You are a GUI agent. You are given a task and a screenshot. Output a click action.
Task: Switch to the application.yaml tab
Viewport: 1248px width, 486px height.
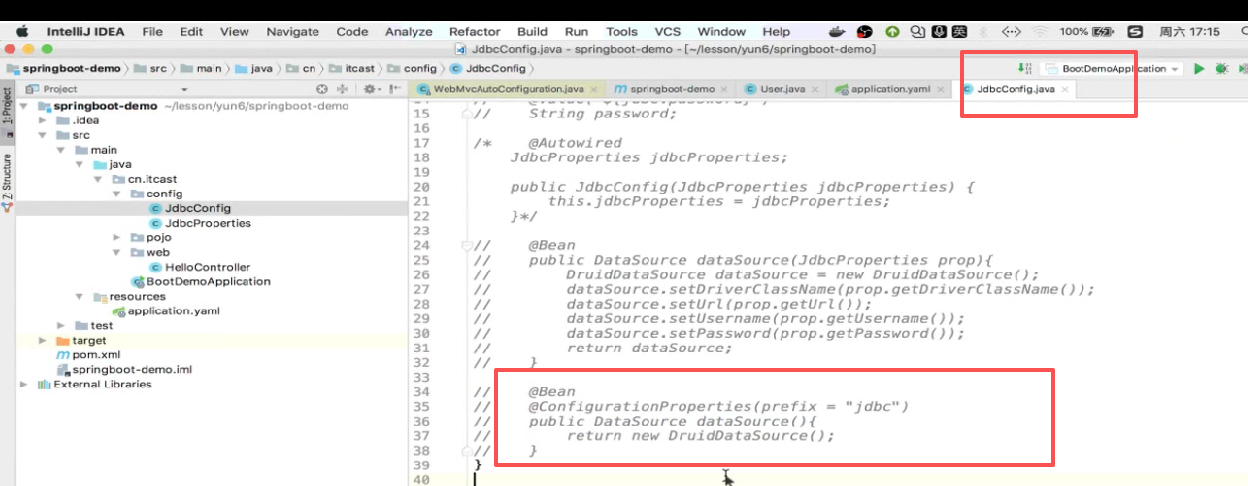pyautogui.click(x=890, y=89)
